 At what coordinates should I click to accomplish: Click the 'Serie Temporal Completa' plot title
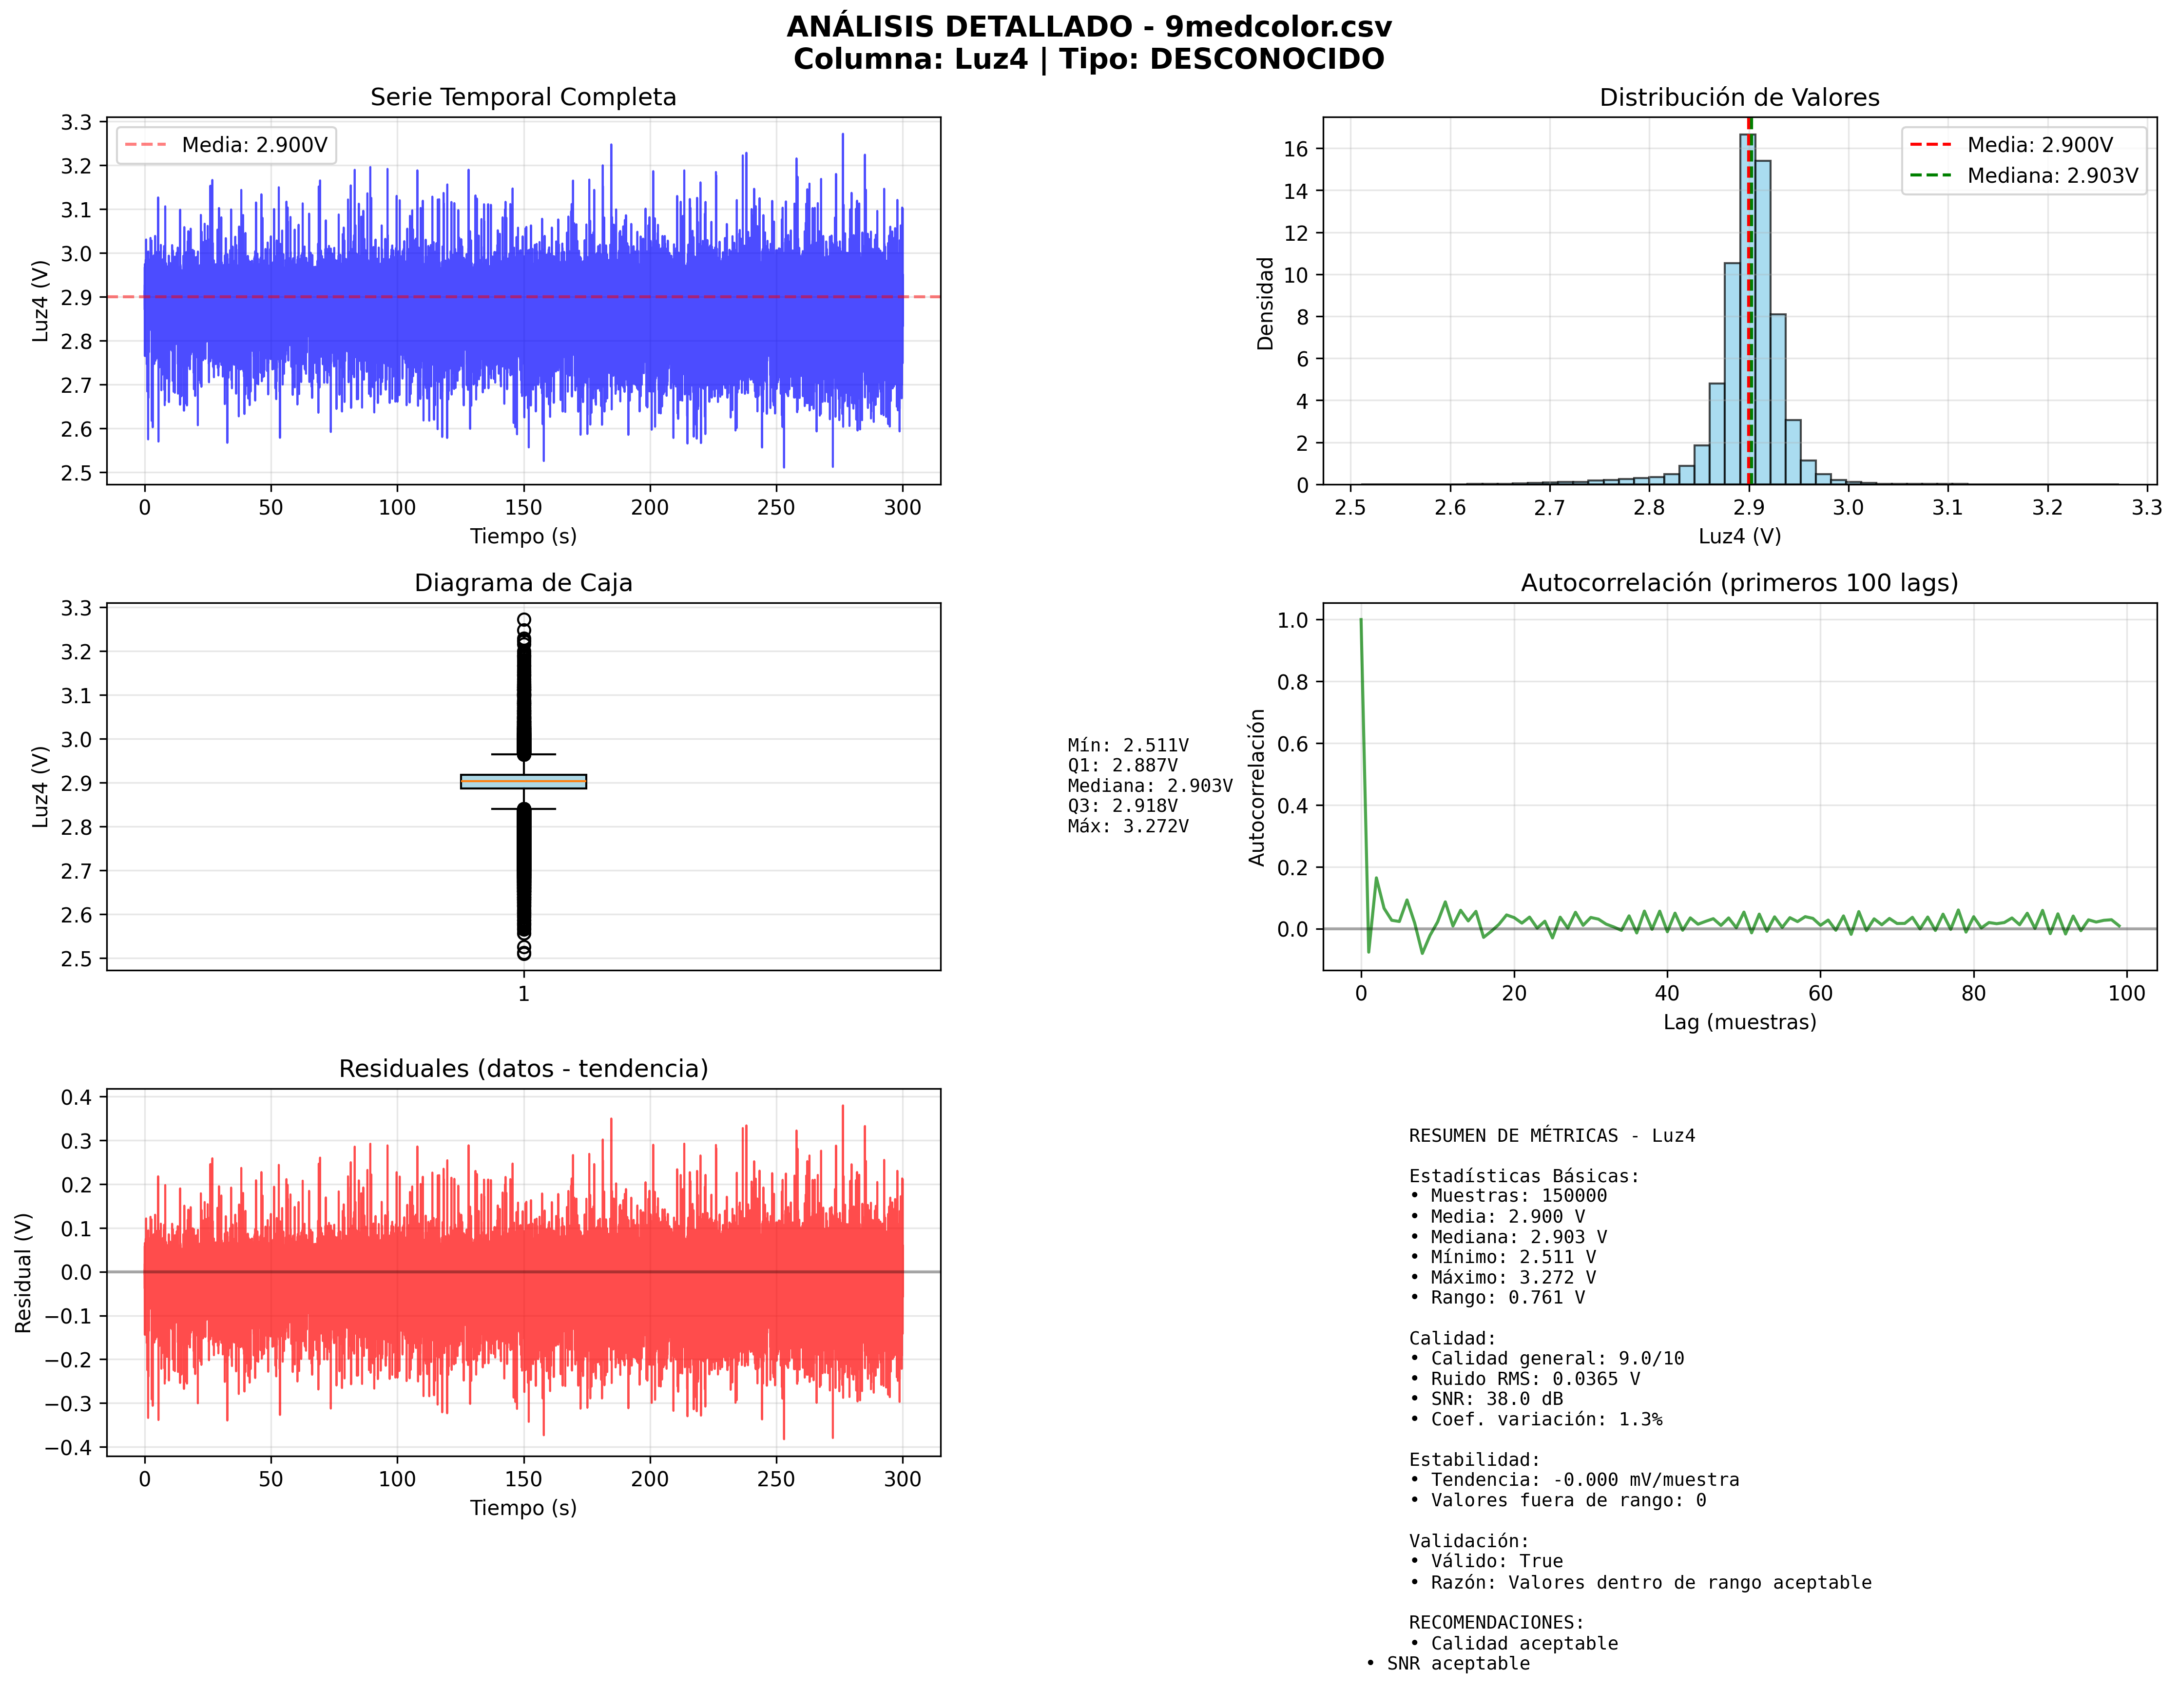[523, 97]
